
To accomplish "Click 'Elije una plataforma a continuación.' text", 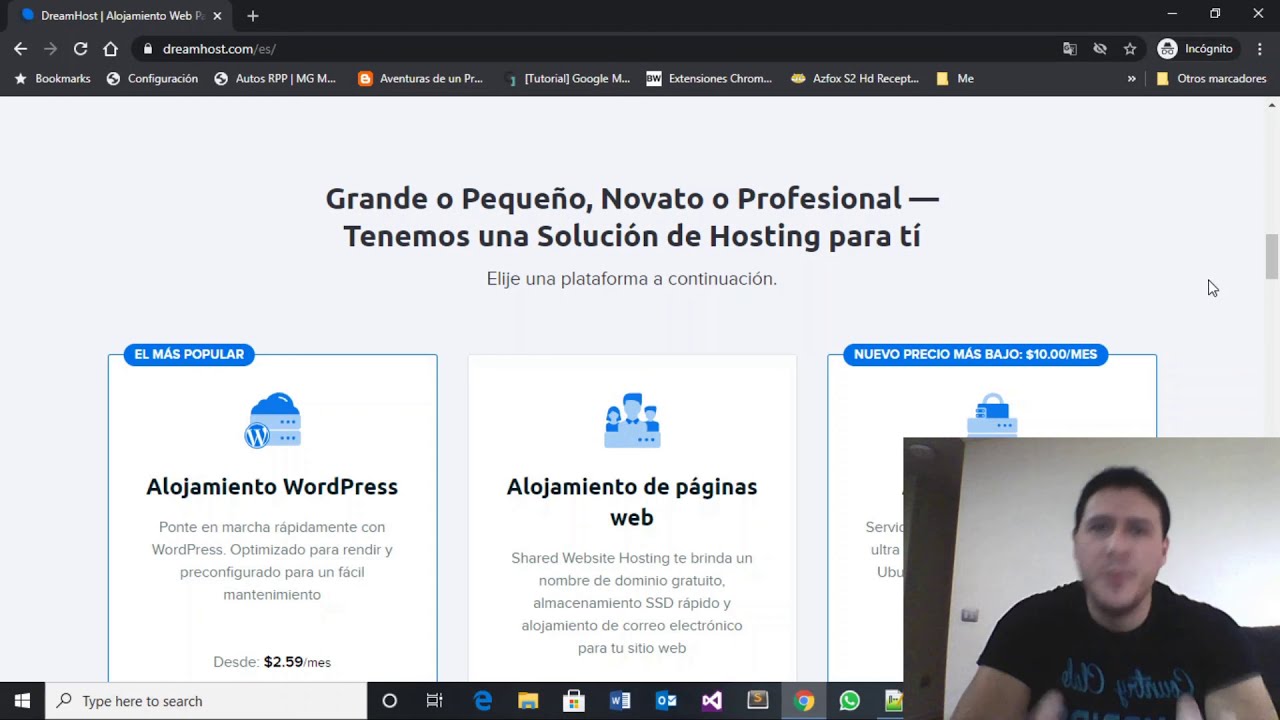I will (632, 278).
